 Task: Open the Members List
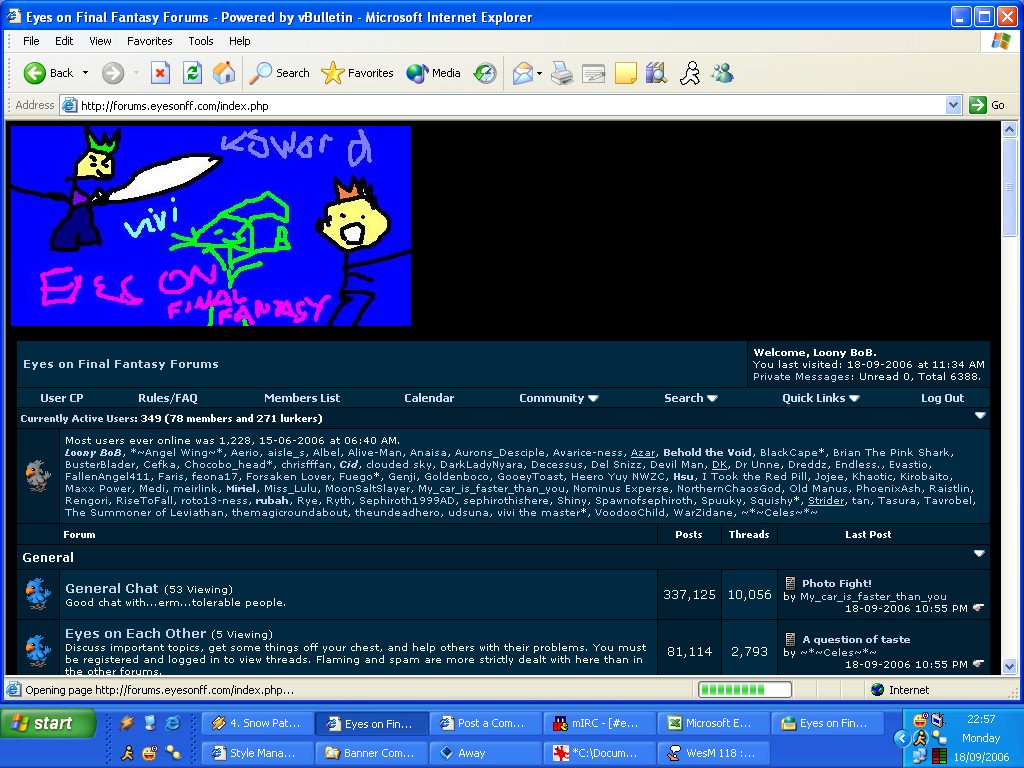click(302, 398)
